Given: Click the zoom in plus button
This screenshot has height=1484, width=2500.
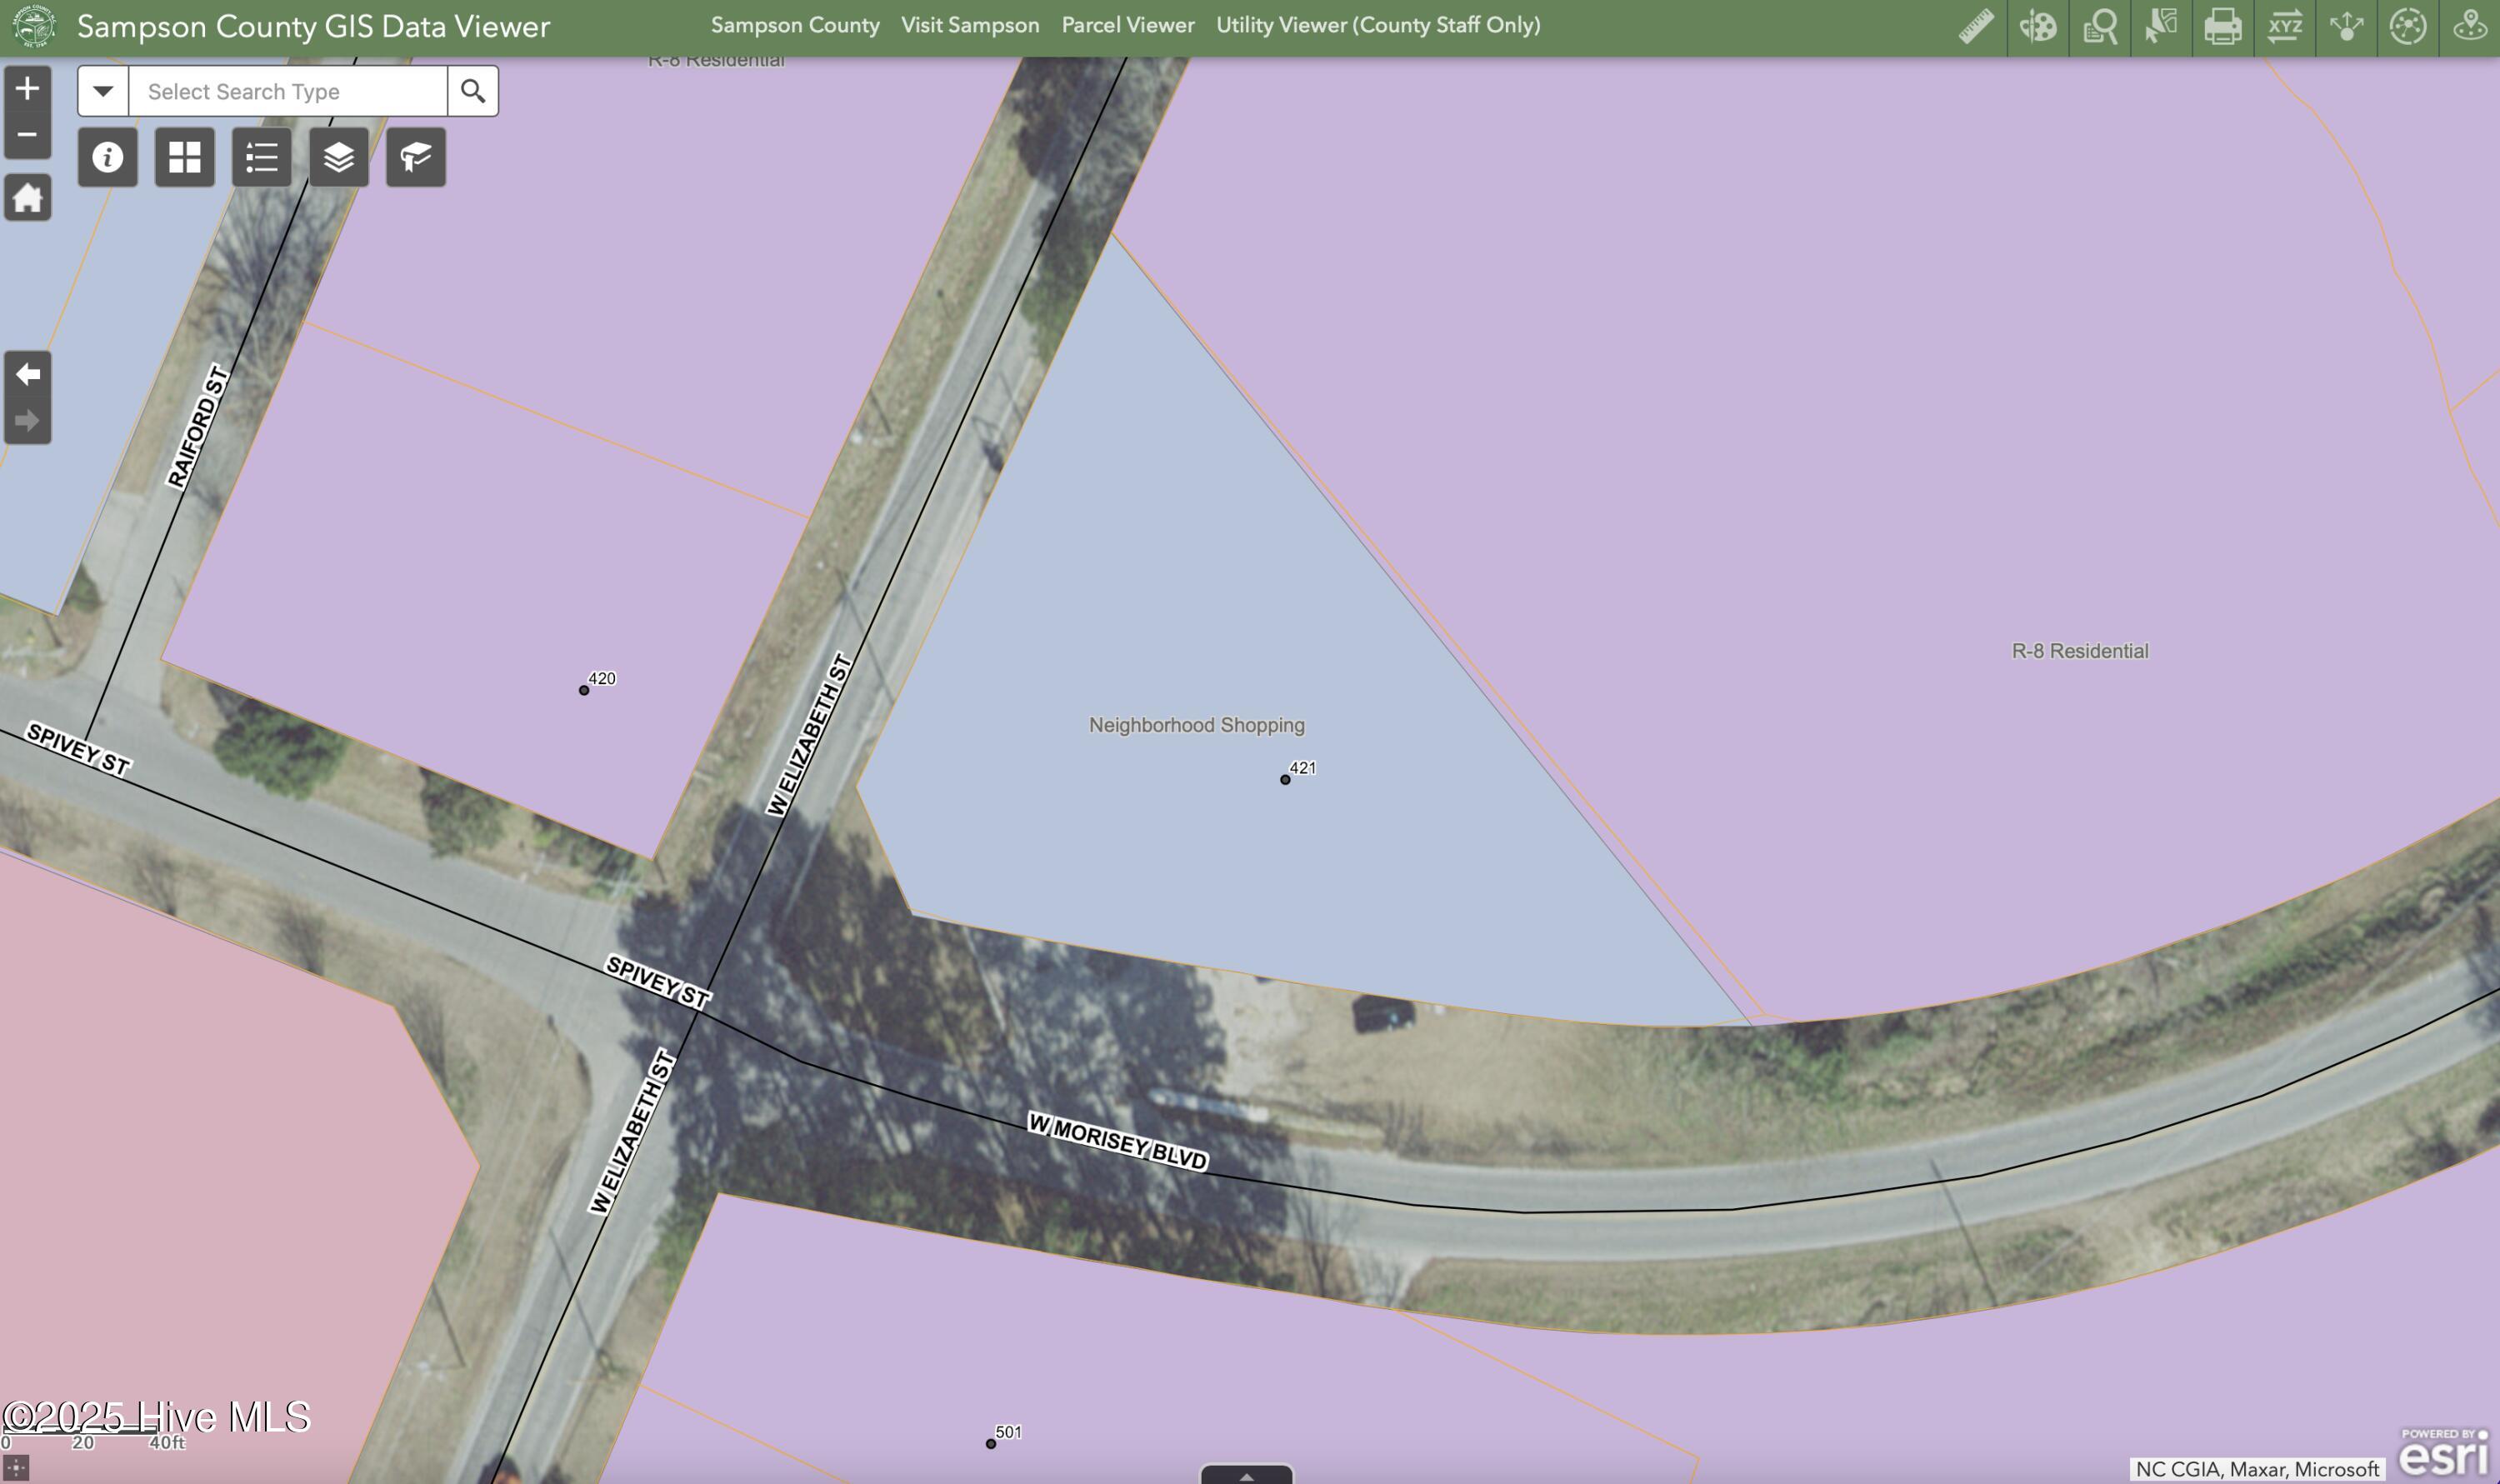Looking at the screenshot, I should [27, 89].
